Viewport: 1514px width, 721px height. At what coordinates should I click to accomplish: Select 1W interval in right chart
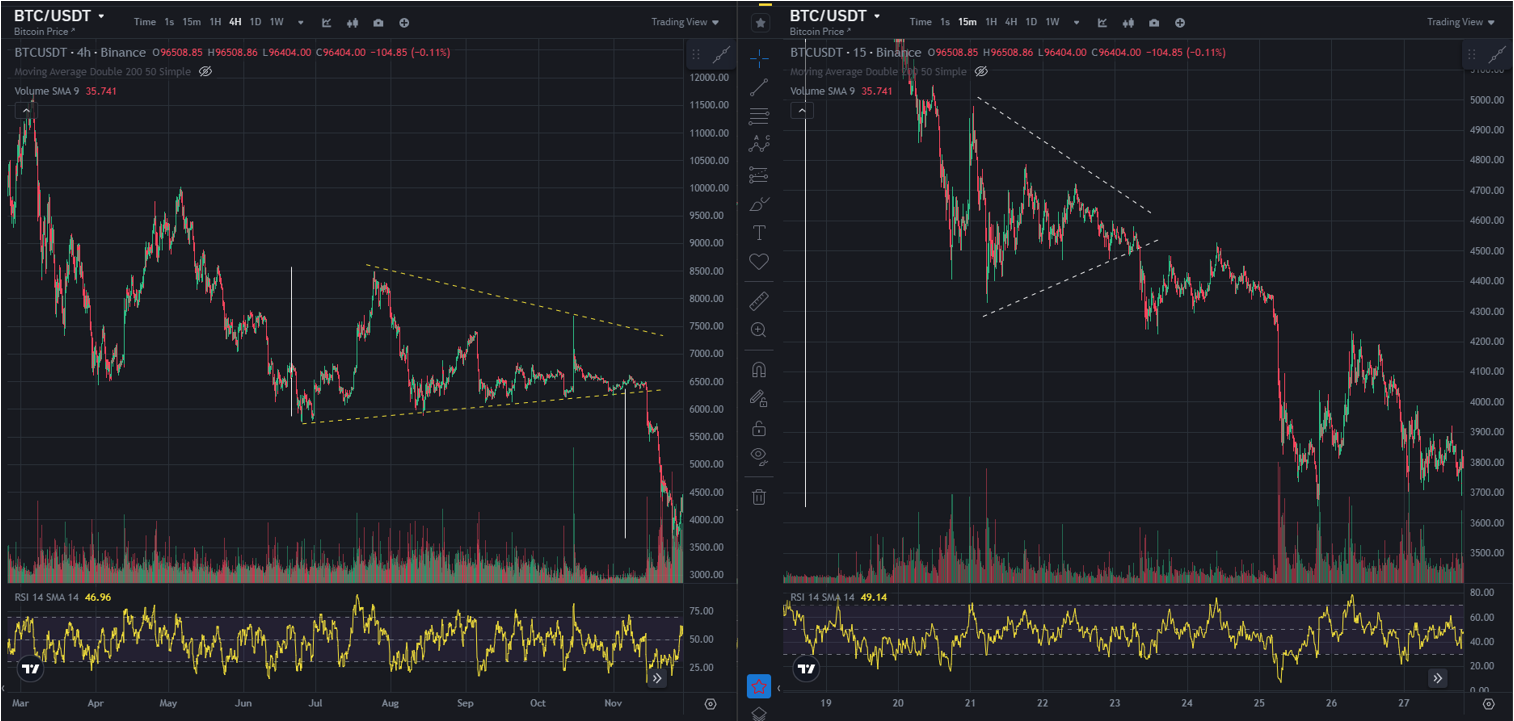pyautogui.click(x=1053, y=22)
